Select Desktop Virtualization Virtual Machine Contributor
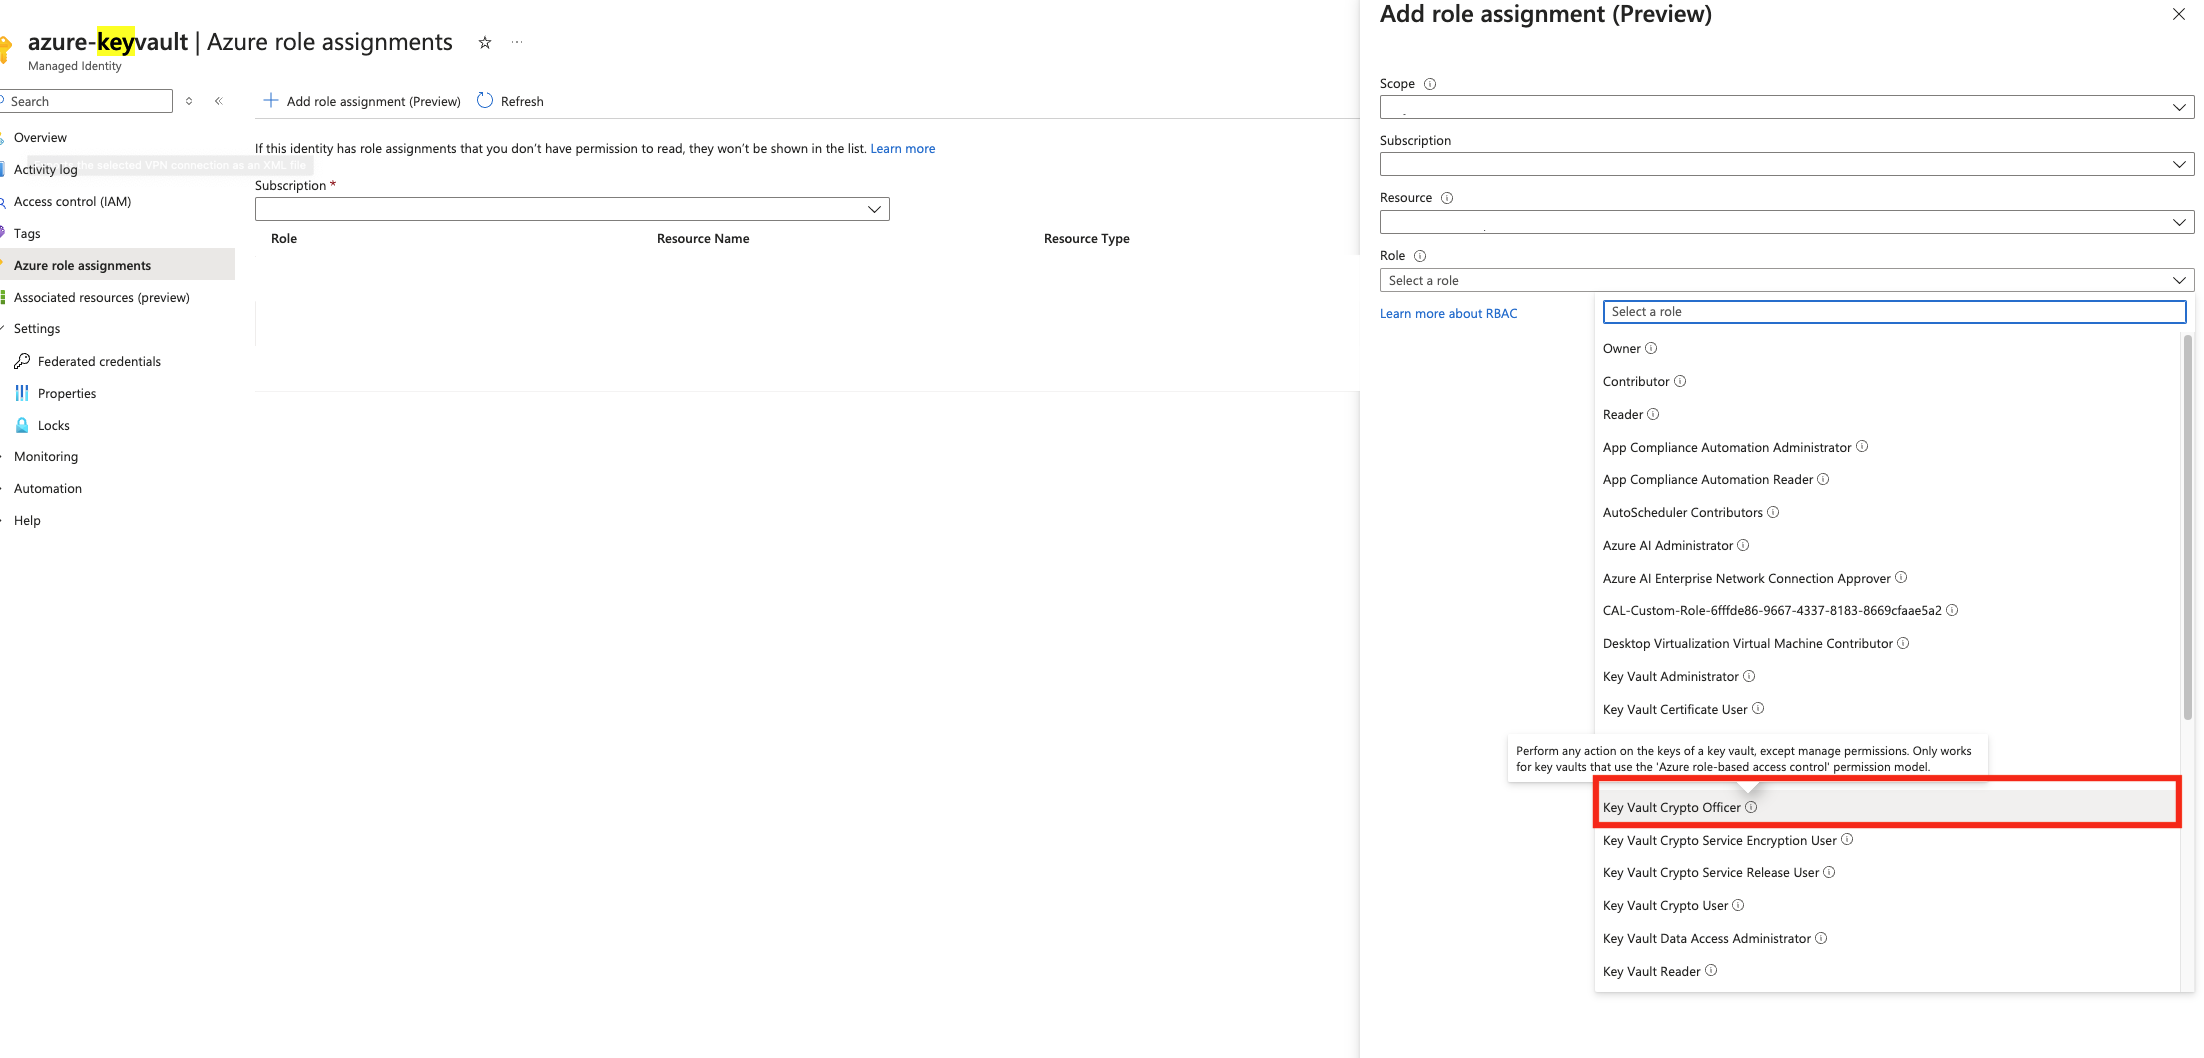Image resolution: width=2204 pixels, height=1058 pixels. tap(1887, 643)
